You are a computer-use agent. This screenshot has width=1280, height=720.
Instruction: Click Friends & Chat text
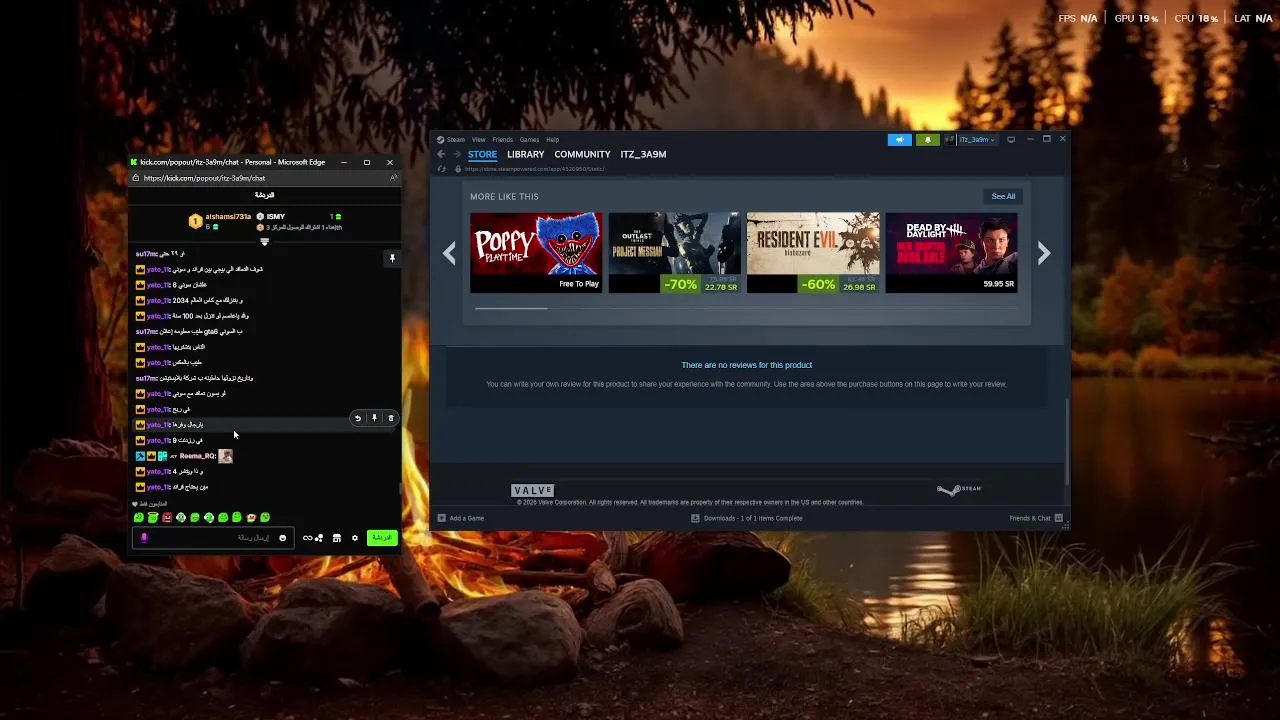tap(1030, 518)
